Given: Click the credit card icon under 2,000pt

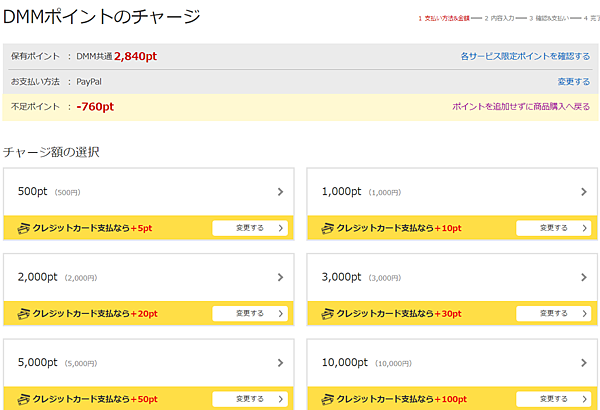Looking at the screenshot, I should pos(23,314).
